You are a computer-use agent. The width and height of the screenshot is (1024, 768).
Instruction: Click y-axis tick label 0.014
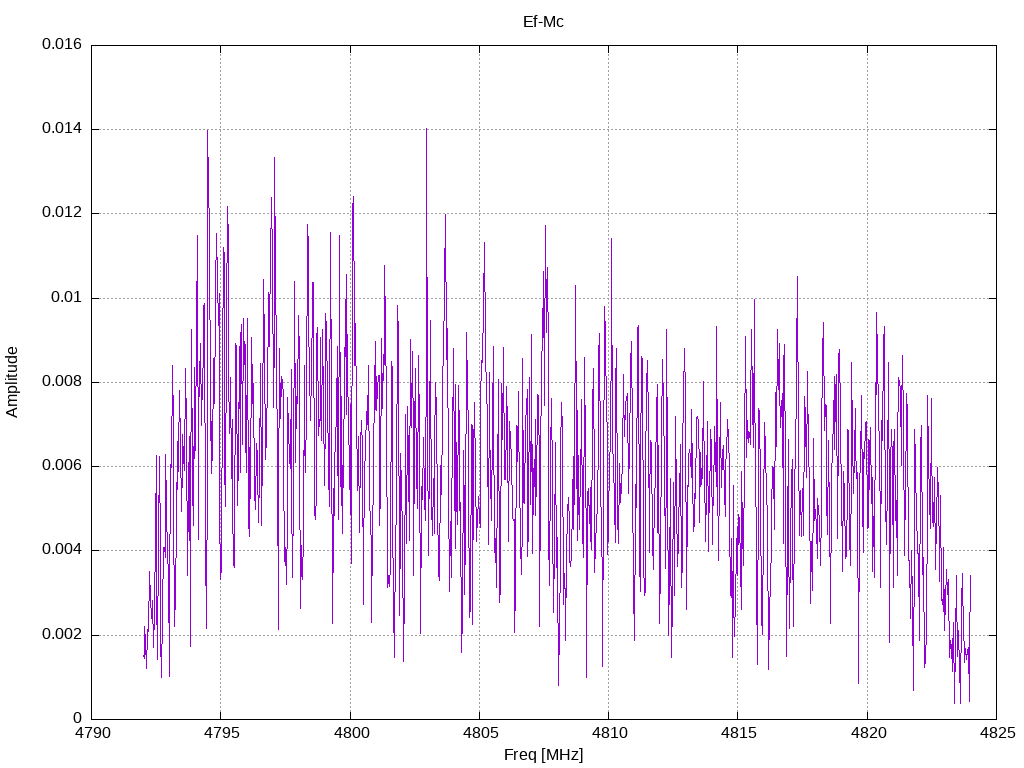coord(62,129)
